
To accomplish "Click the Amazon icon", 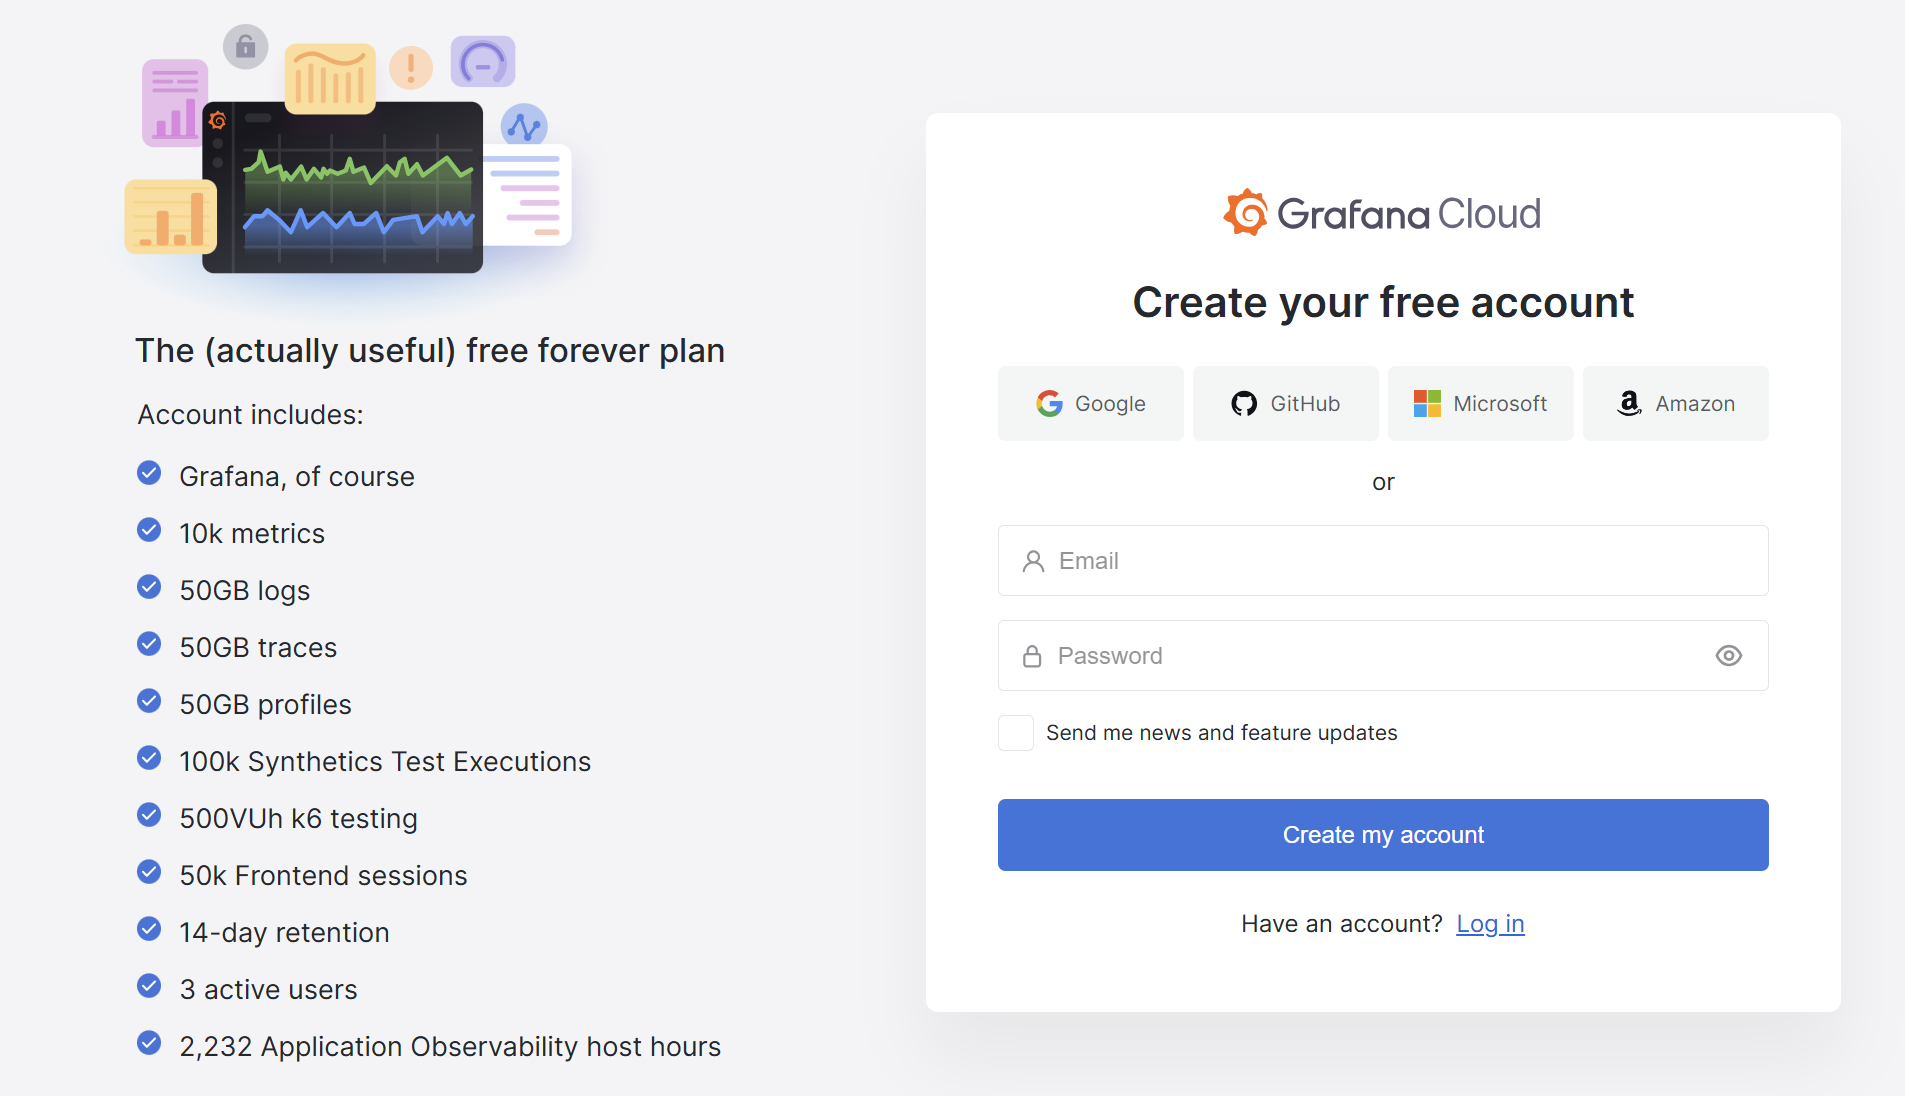I will point(1629,403).
